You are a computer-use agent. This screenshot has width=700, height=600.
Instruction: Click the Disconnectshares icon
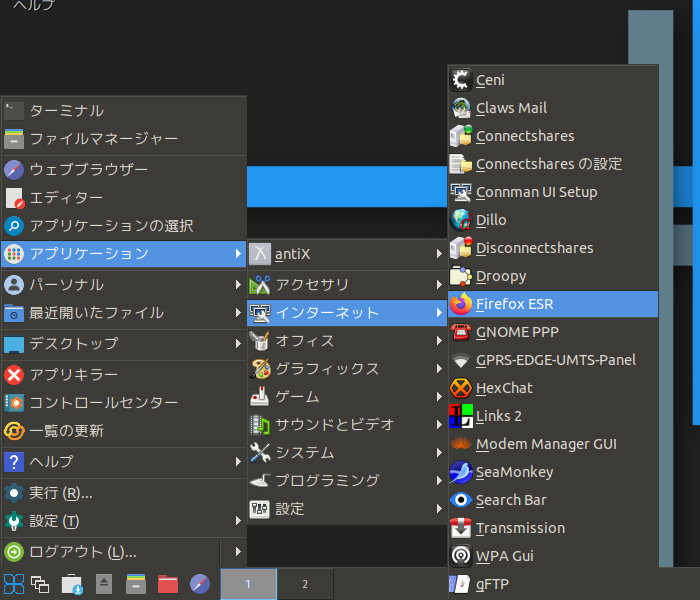[460, 248]
